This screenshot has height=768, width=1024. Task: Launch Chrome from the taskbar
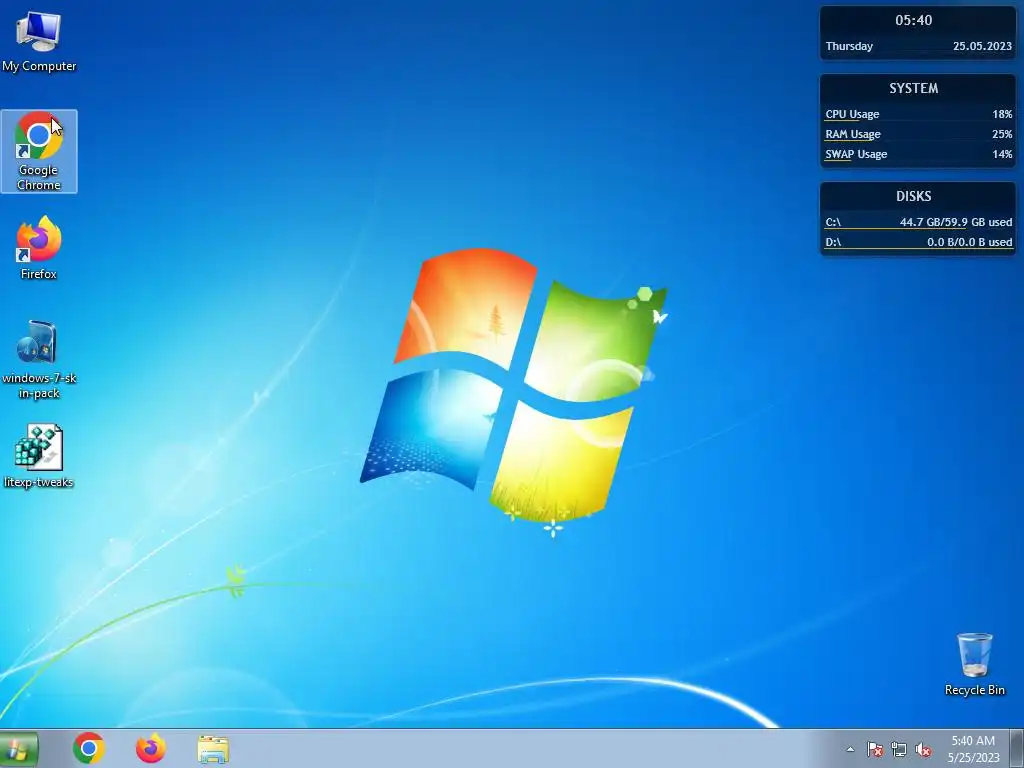click(89, 748)
